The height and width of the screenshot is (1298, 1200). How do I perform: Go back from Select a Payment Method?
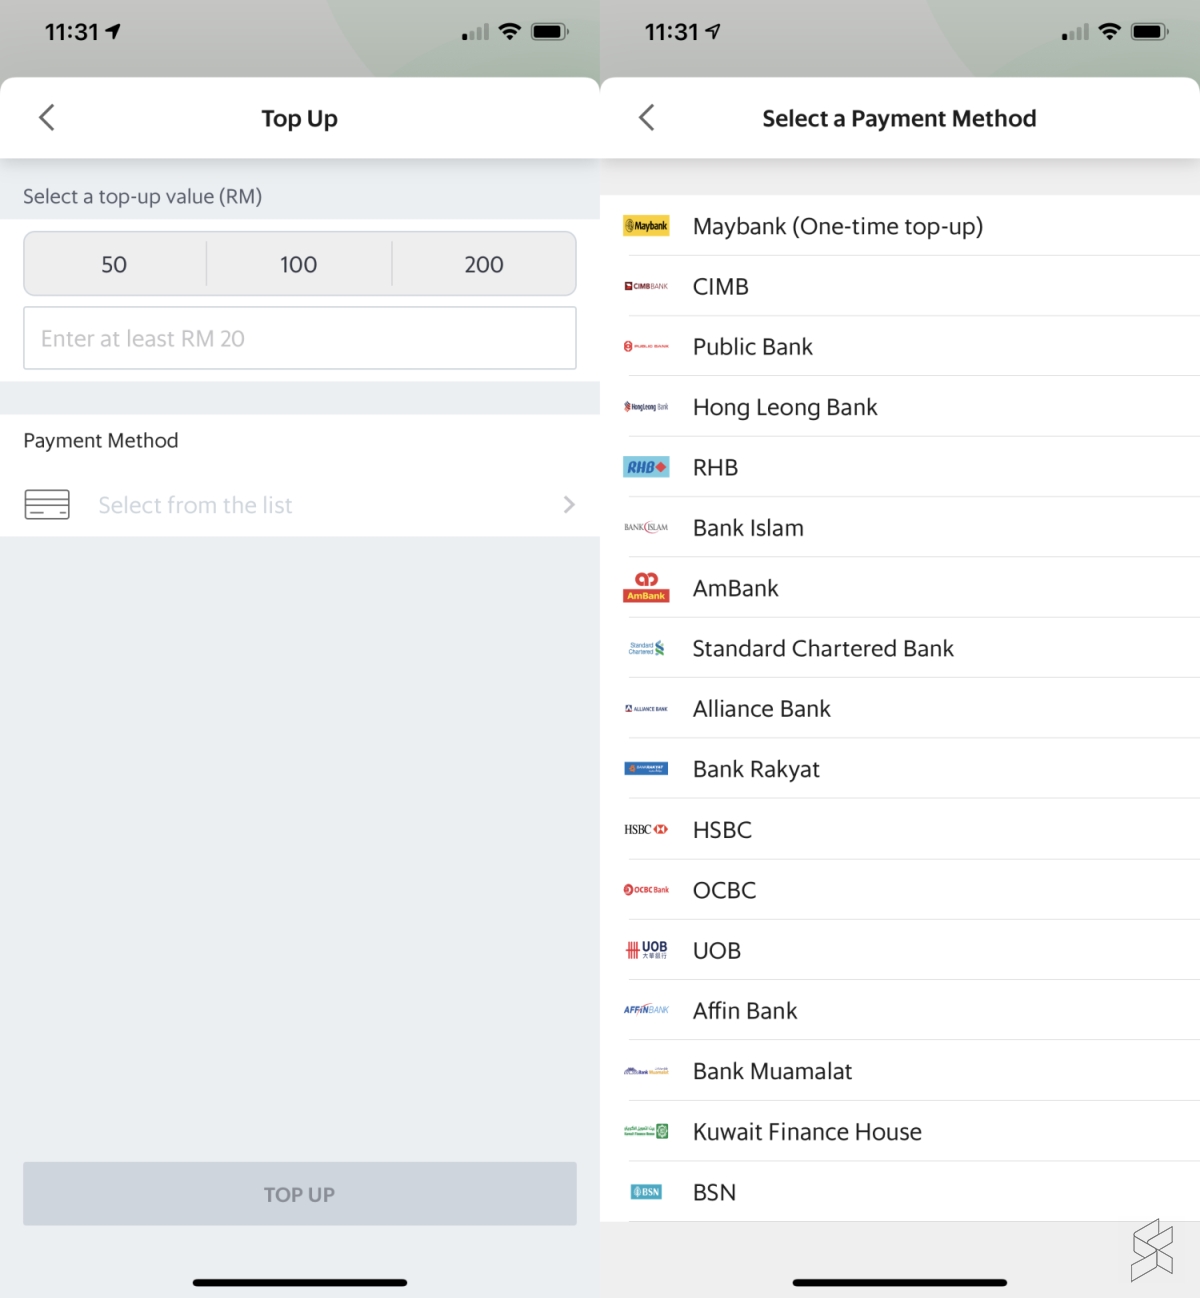click(x=647, y=118)
